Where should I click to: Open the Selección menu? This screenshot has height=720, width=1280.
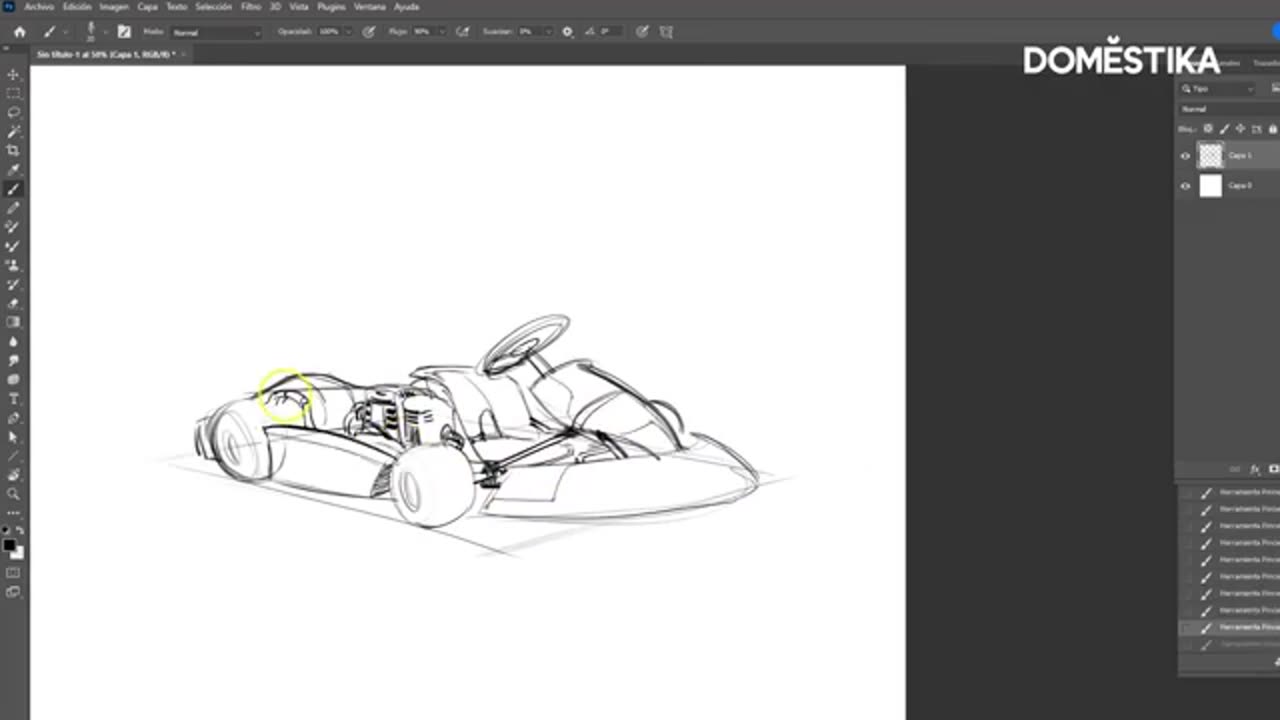(x=213, y=7)
